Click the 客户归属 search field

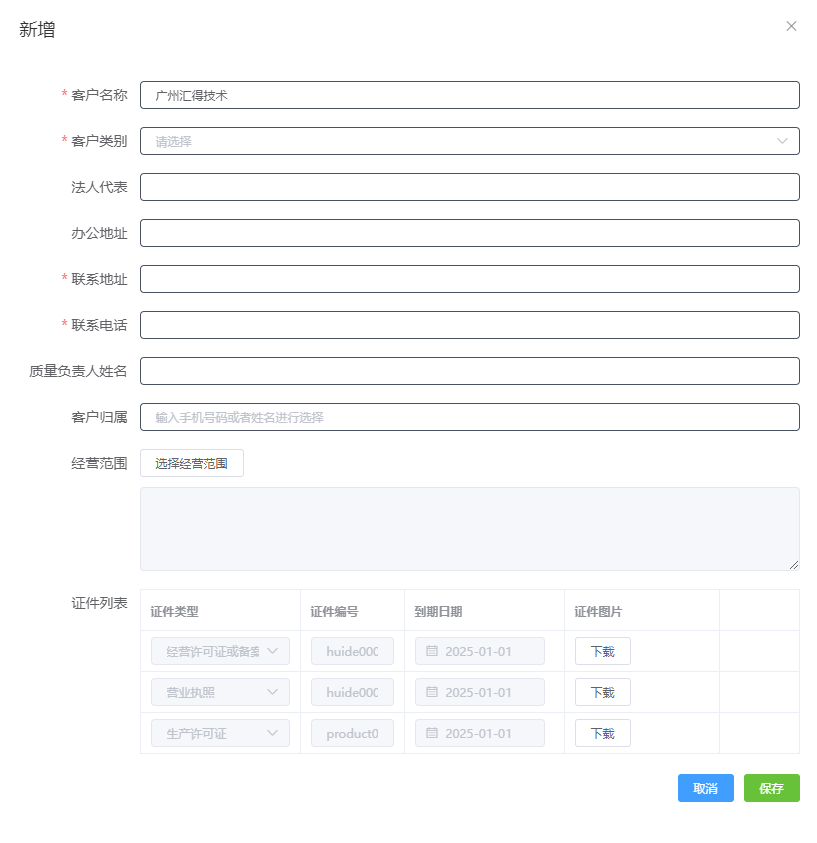(x=470, y=417)
